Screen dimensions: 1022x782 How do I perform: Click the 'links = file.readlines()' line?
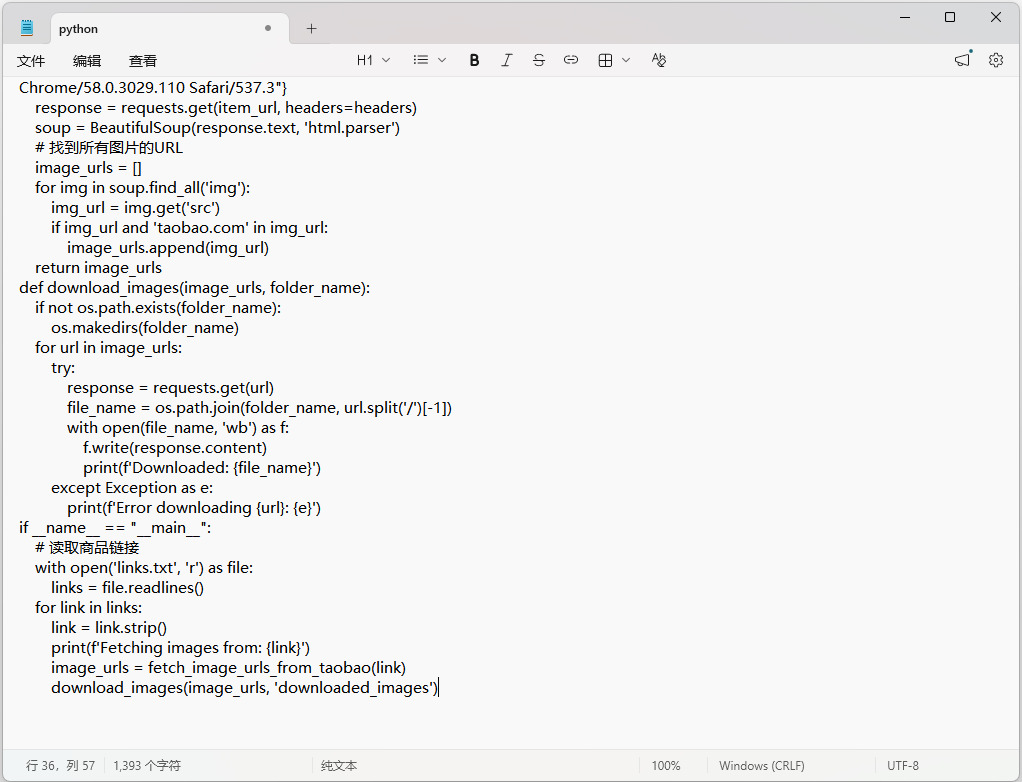(x=128, y=588)
